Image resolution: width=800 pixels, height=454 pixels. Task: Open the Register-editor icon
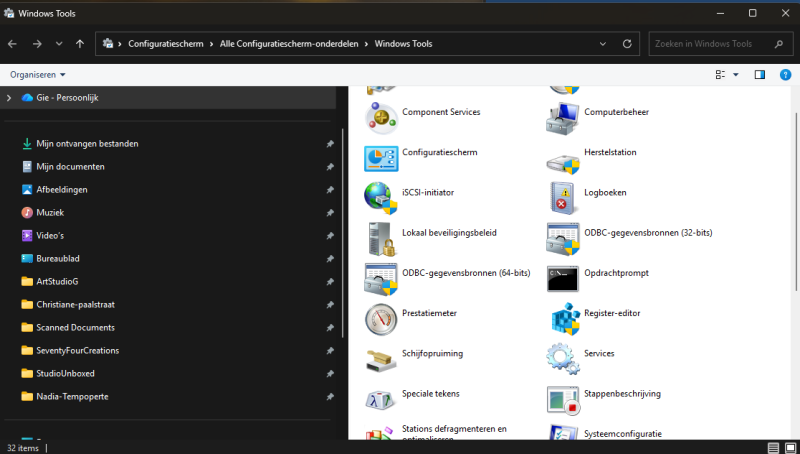coord(565,319)
